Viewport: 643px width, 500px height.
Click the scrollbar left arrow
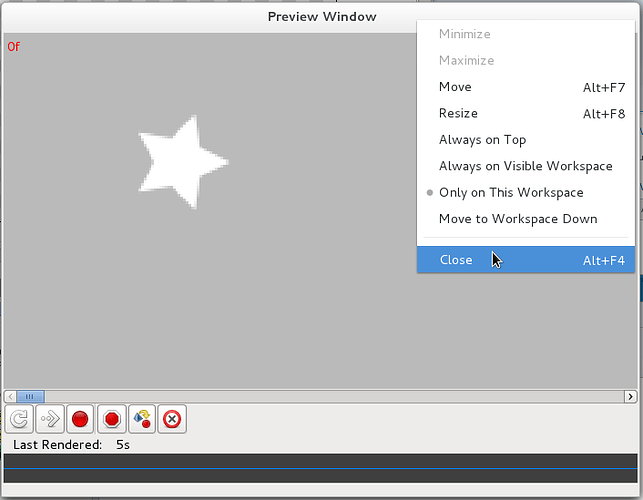pos(11,396)
